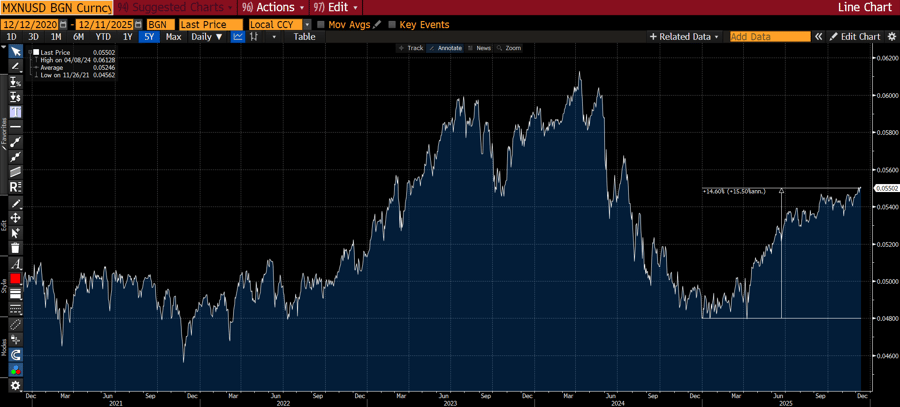Click the Add Data input field
900x407 pixels.
pos(769,37)
